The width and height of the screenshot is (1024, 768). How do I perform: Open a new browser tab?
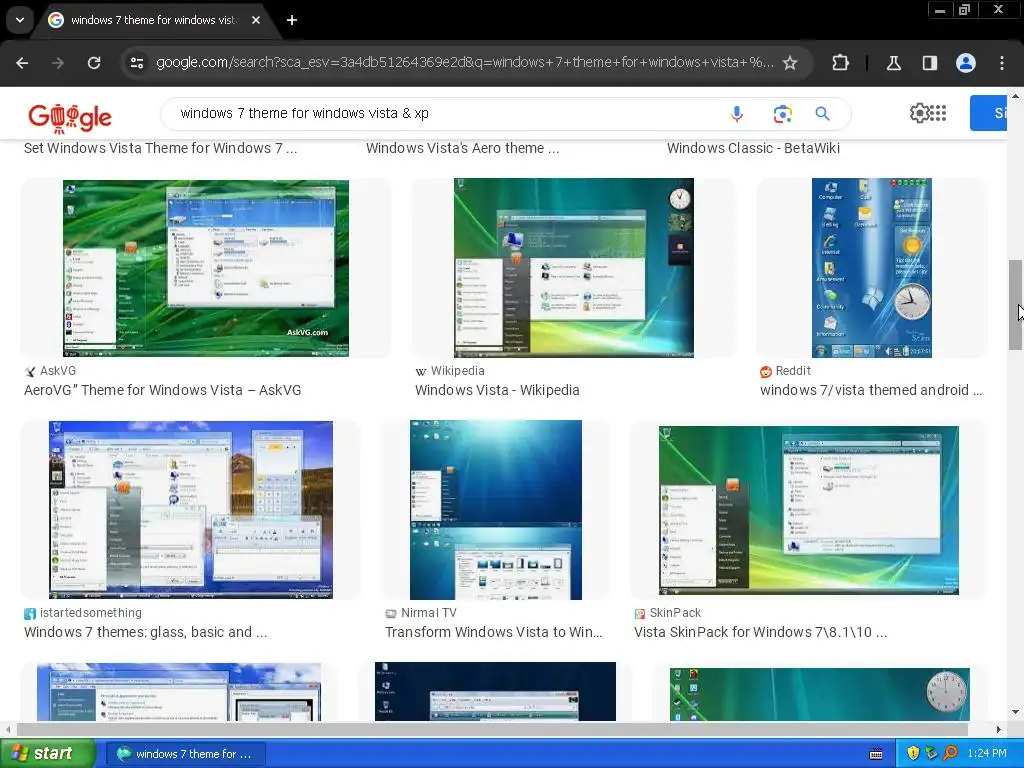(292, 20)
